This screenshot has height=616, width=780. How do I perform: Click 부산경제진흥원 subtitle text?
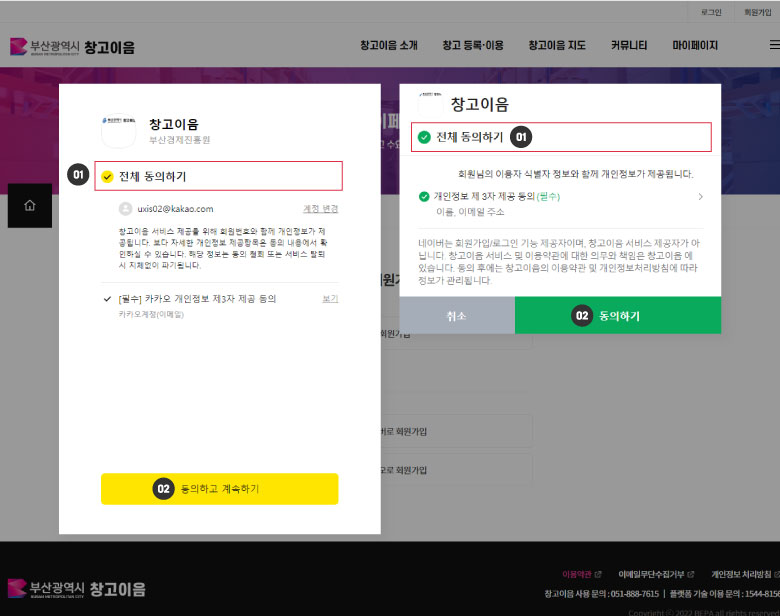pos(180,140)
